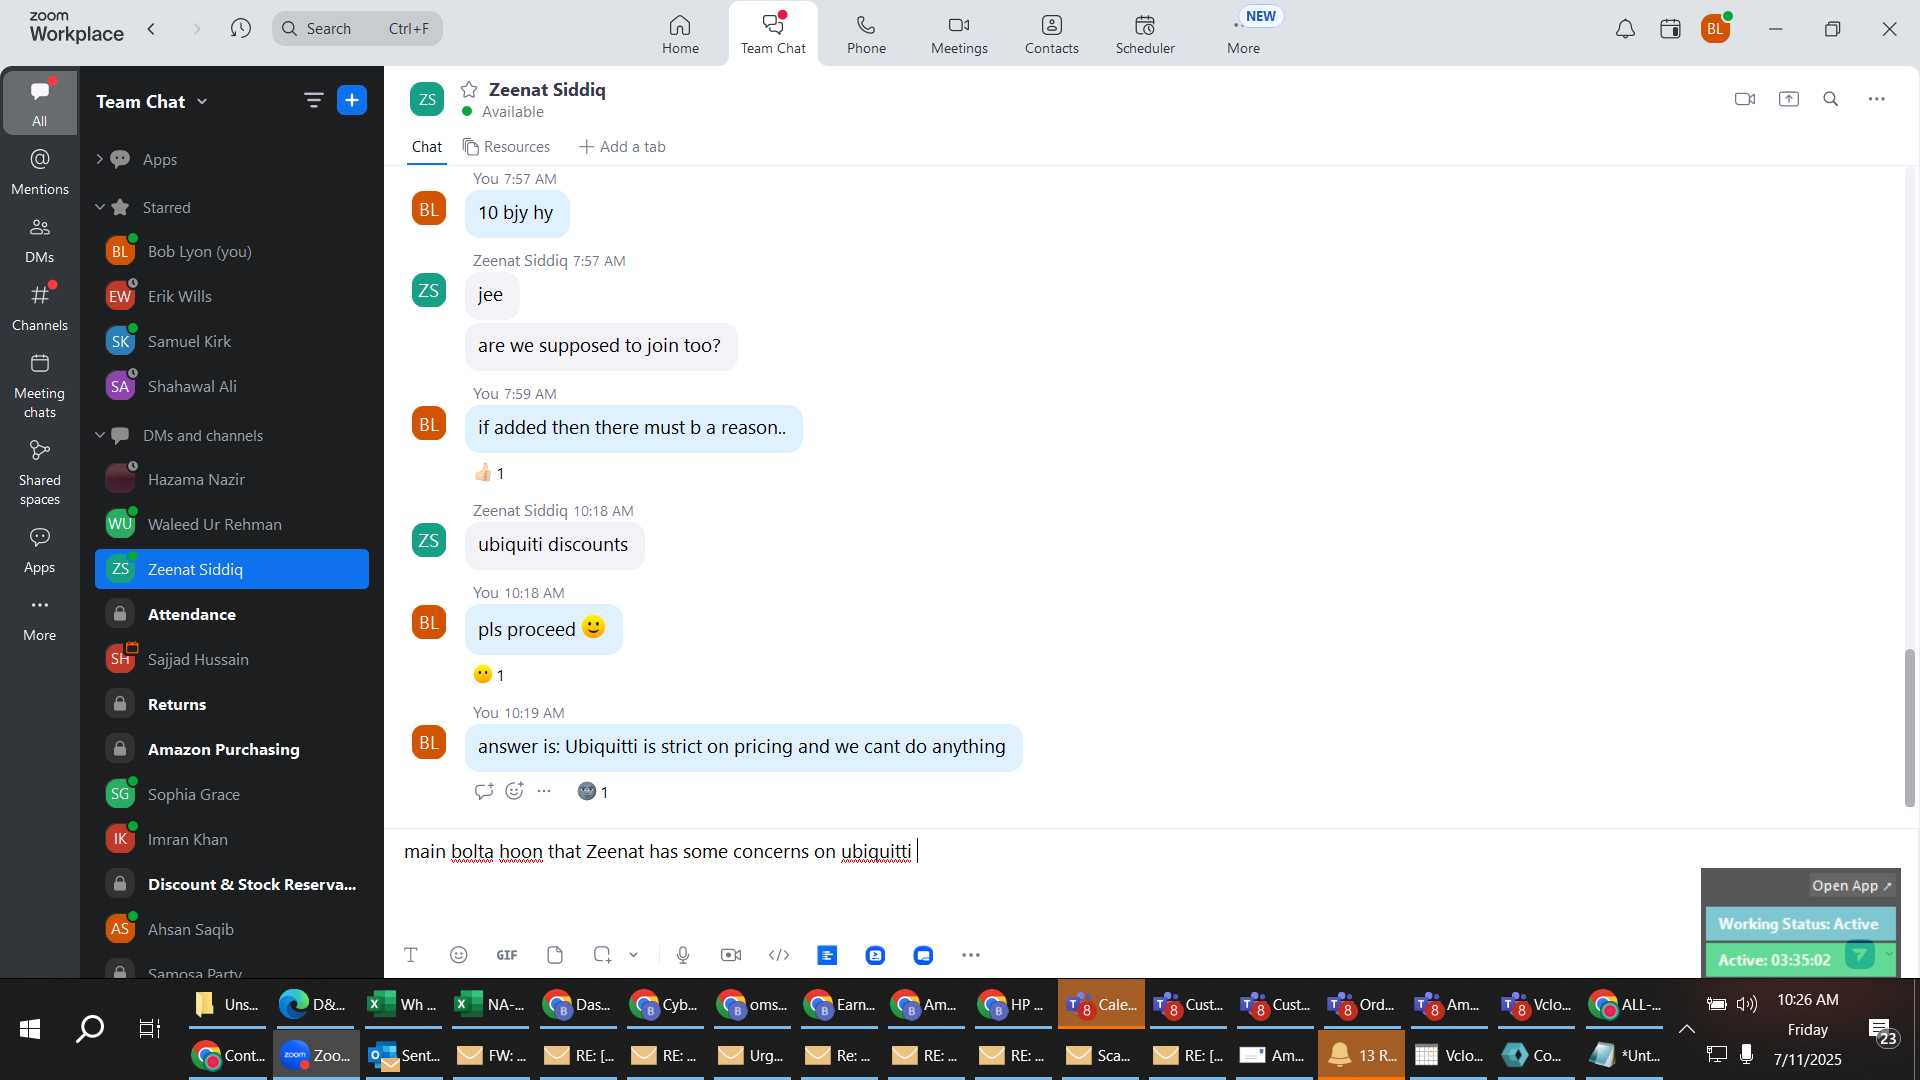
Task: Open the chat list filter icon
Action: click(313, 100)
